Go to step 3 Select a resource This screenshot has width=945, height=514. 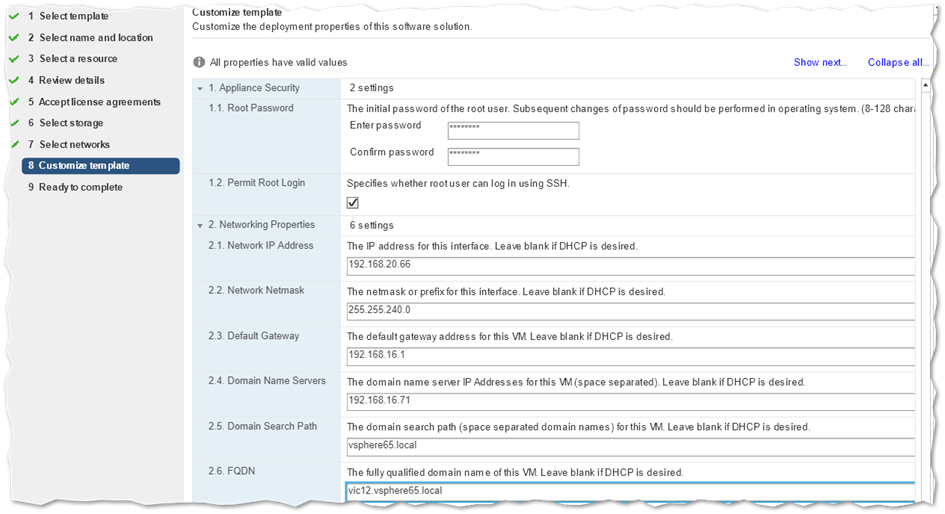tap(72, 58)
